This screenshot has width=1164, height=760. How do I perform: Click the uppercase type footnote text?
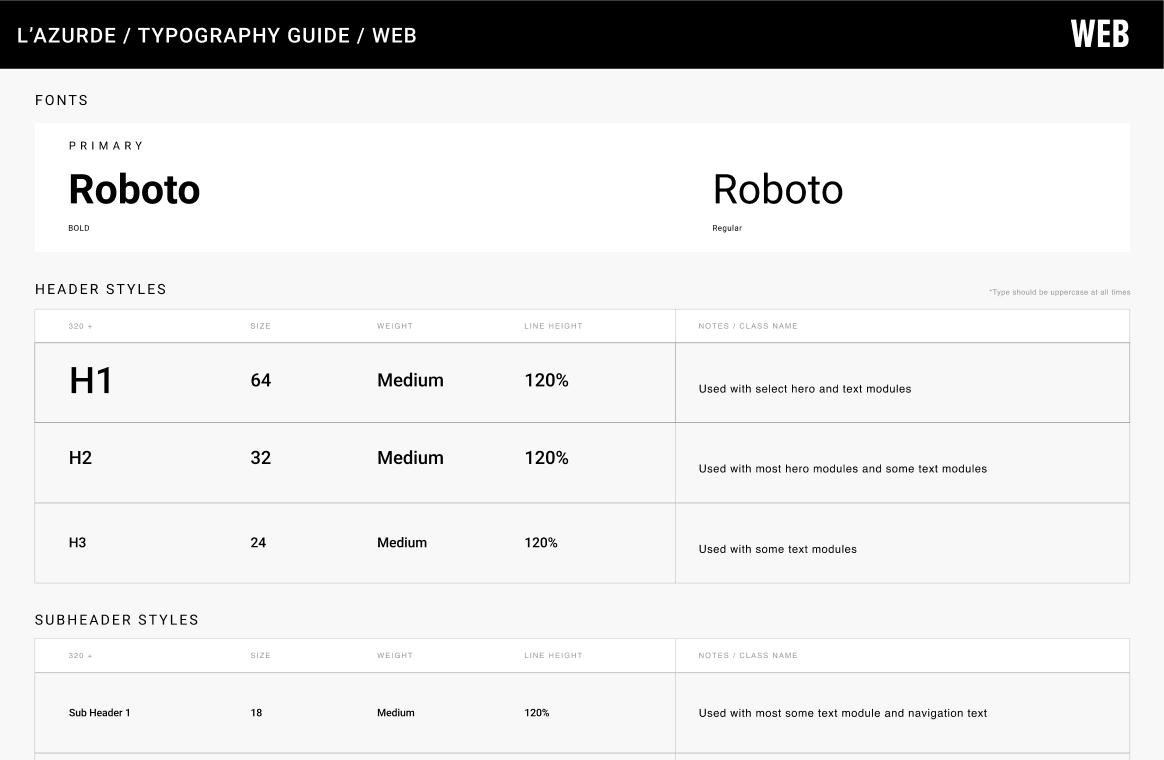1059,292
